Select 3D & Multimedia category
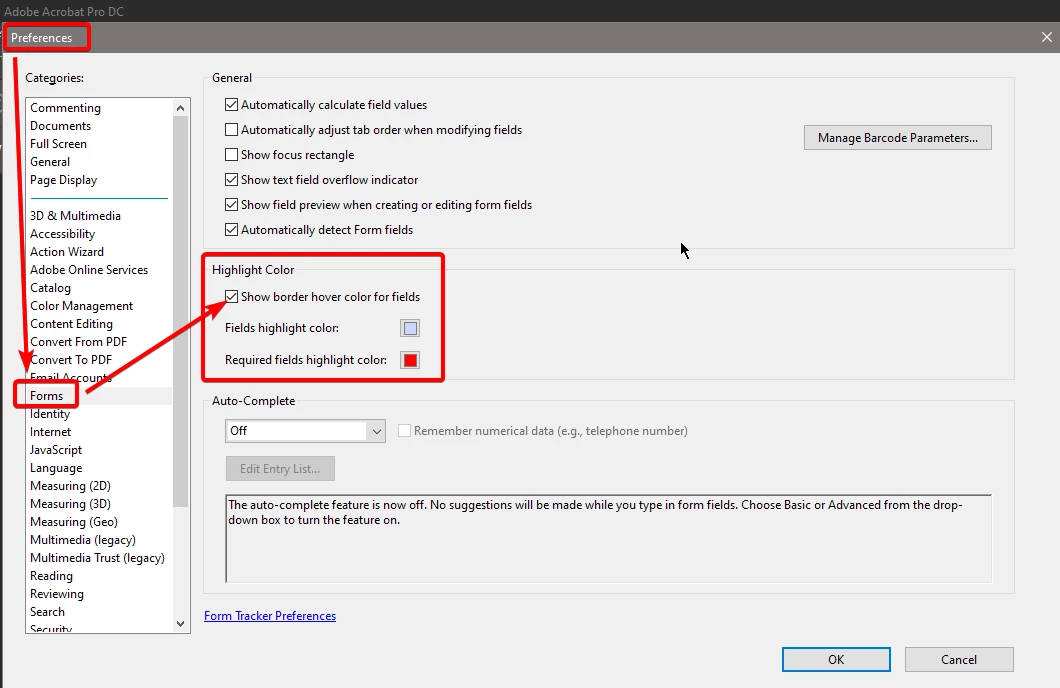Image resolution: width=1060 pixels, height=688 pixels. (75, 216)
